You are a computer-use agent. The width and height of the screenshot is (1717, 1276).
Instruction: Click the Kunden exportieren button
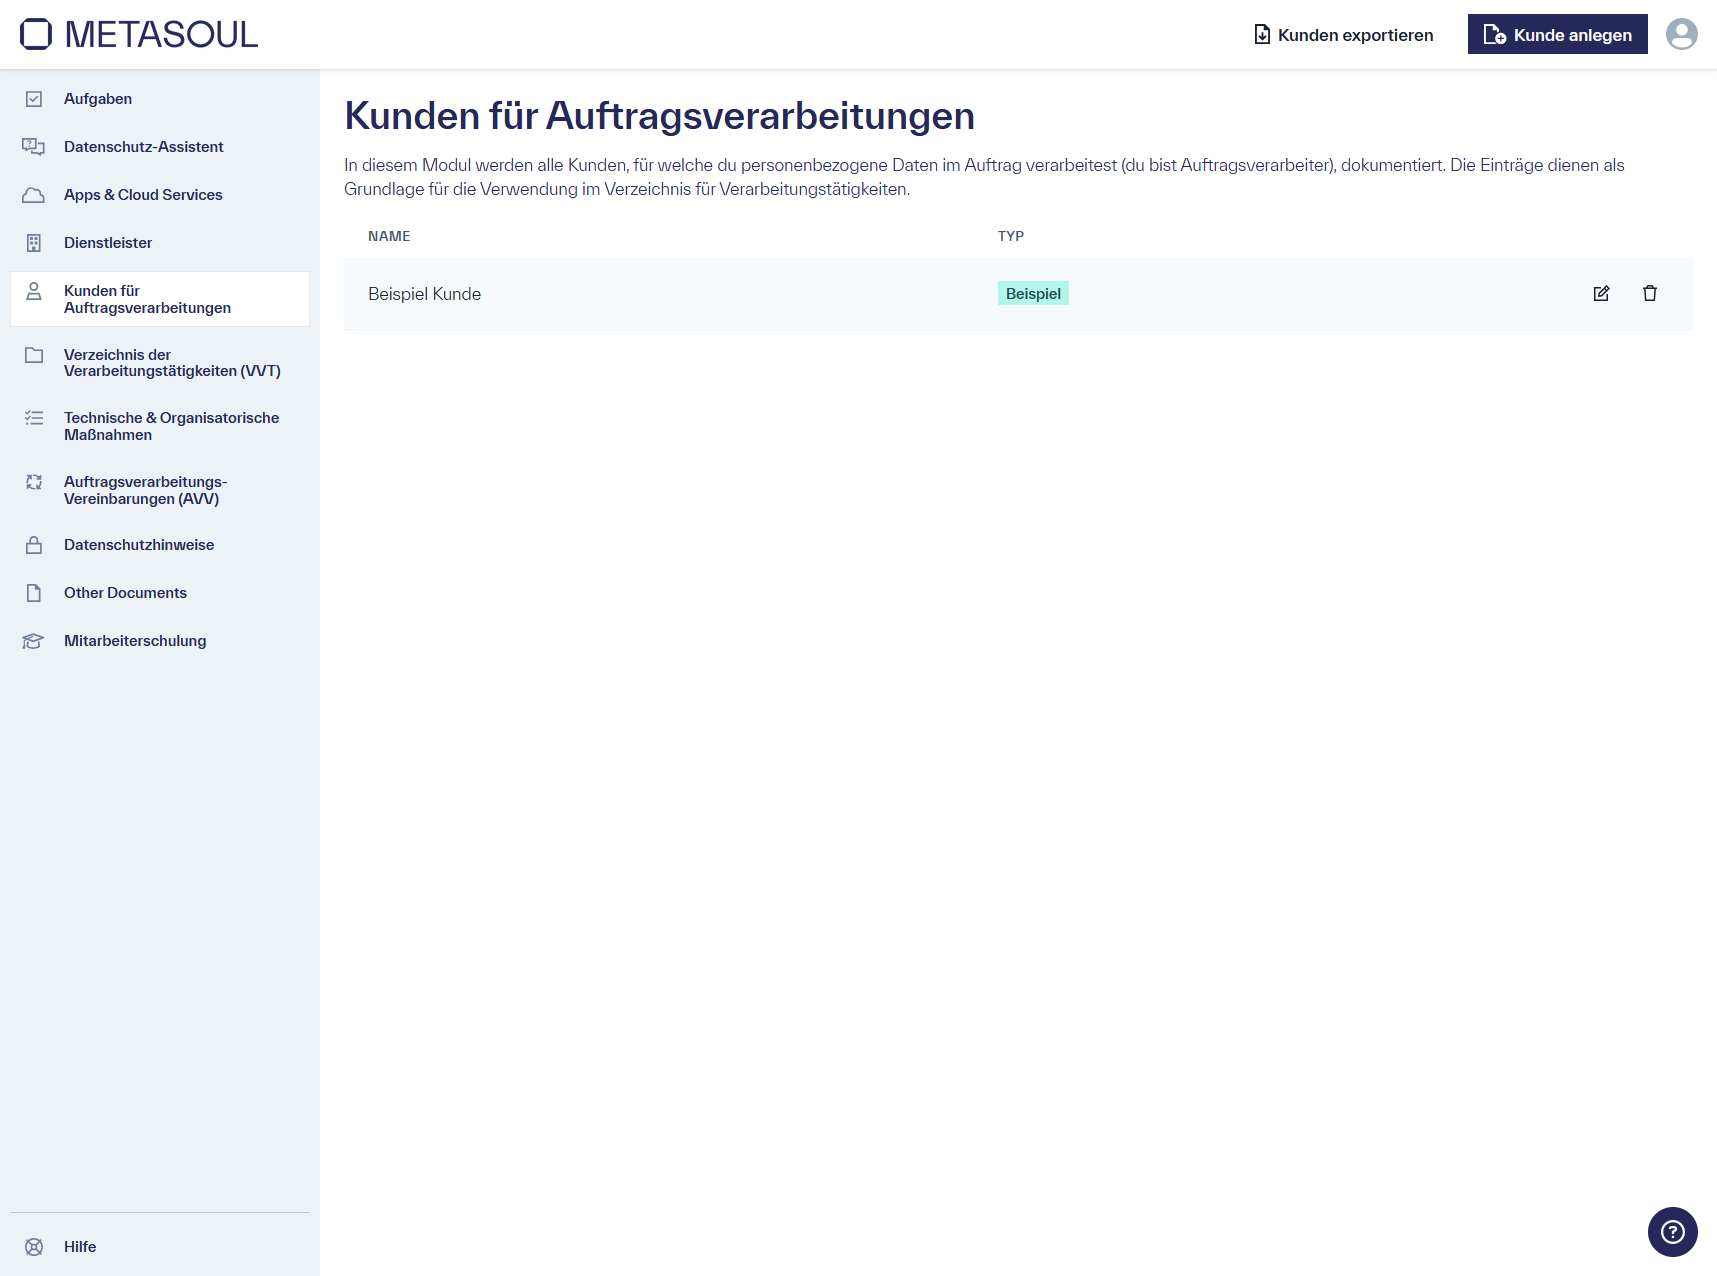1354,33
